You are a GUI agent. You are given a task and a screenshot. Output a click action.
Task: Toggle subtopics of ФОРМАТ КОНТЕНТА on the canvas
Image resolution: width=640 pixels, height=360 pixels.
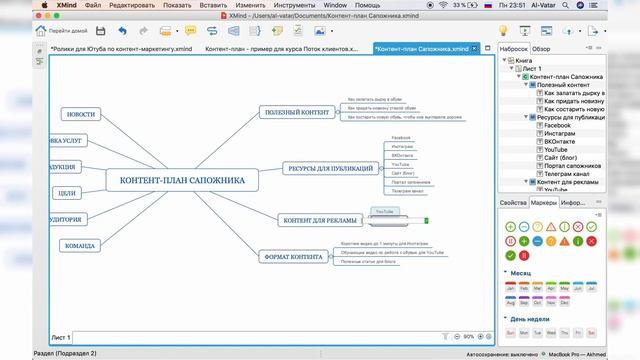coord(331,257)
